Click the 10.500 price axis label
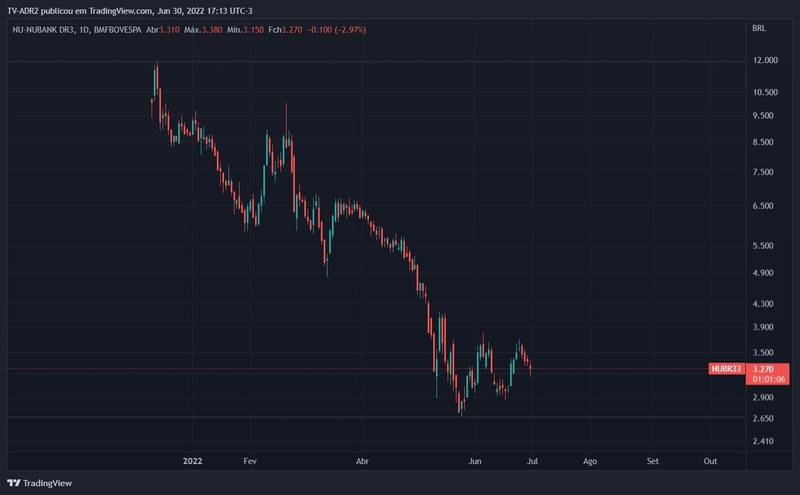The image size is (800, 495). [765, 92]
